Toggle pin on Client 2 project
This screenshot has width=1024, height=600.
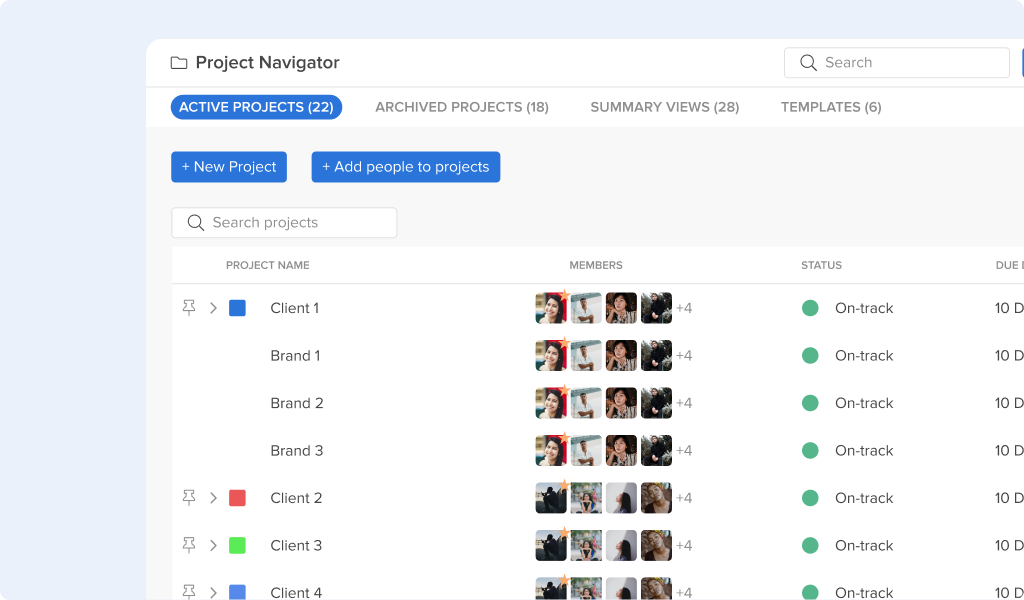(189, 497)
